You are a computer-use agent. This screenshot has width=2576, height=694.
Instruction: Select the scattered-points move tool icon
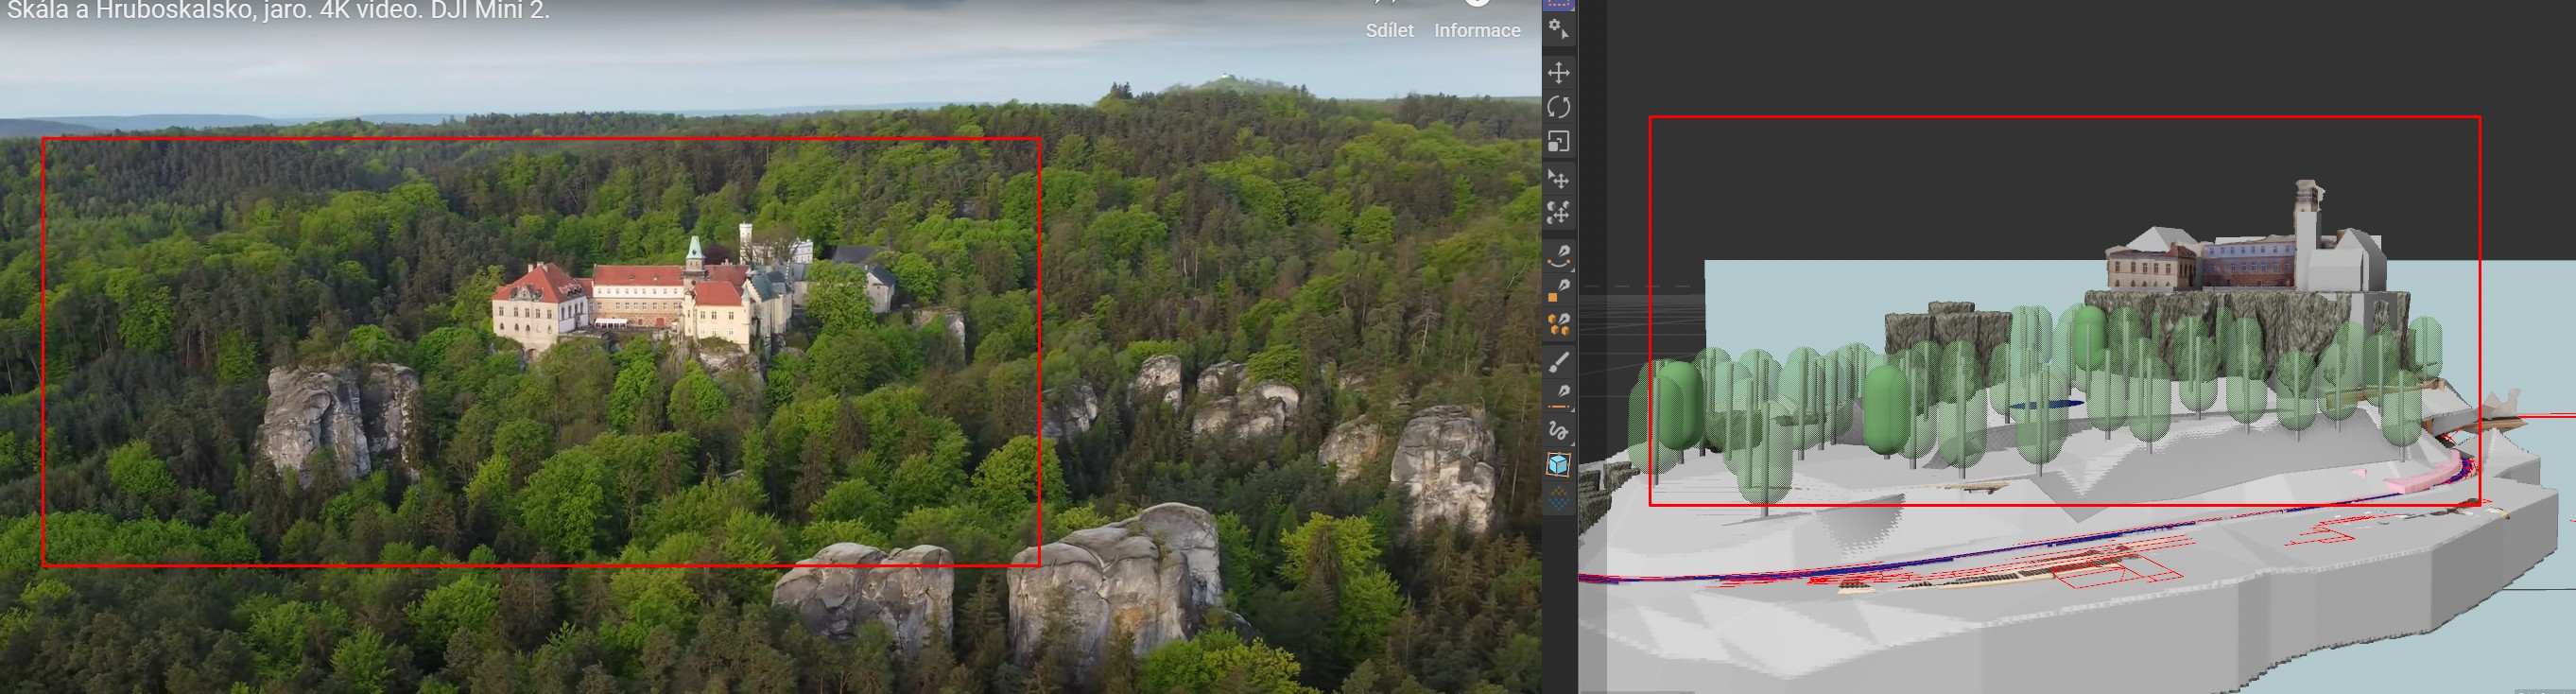(x=1558, y=213)
